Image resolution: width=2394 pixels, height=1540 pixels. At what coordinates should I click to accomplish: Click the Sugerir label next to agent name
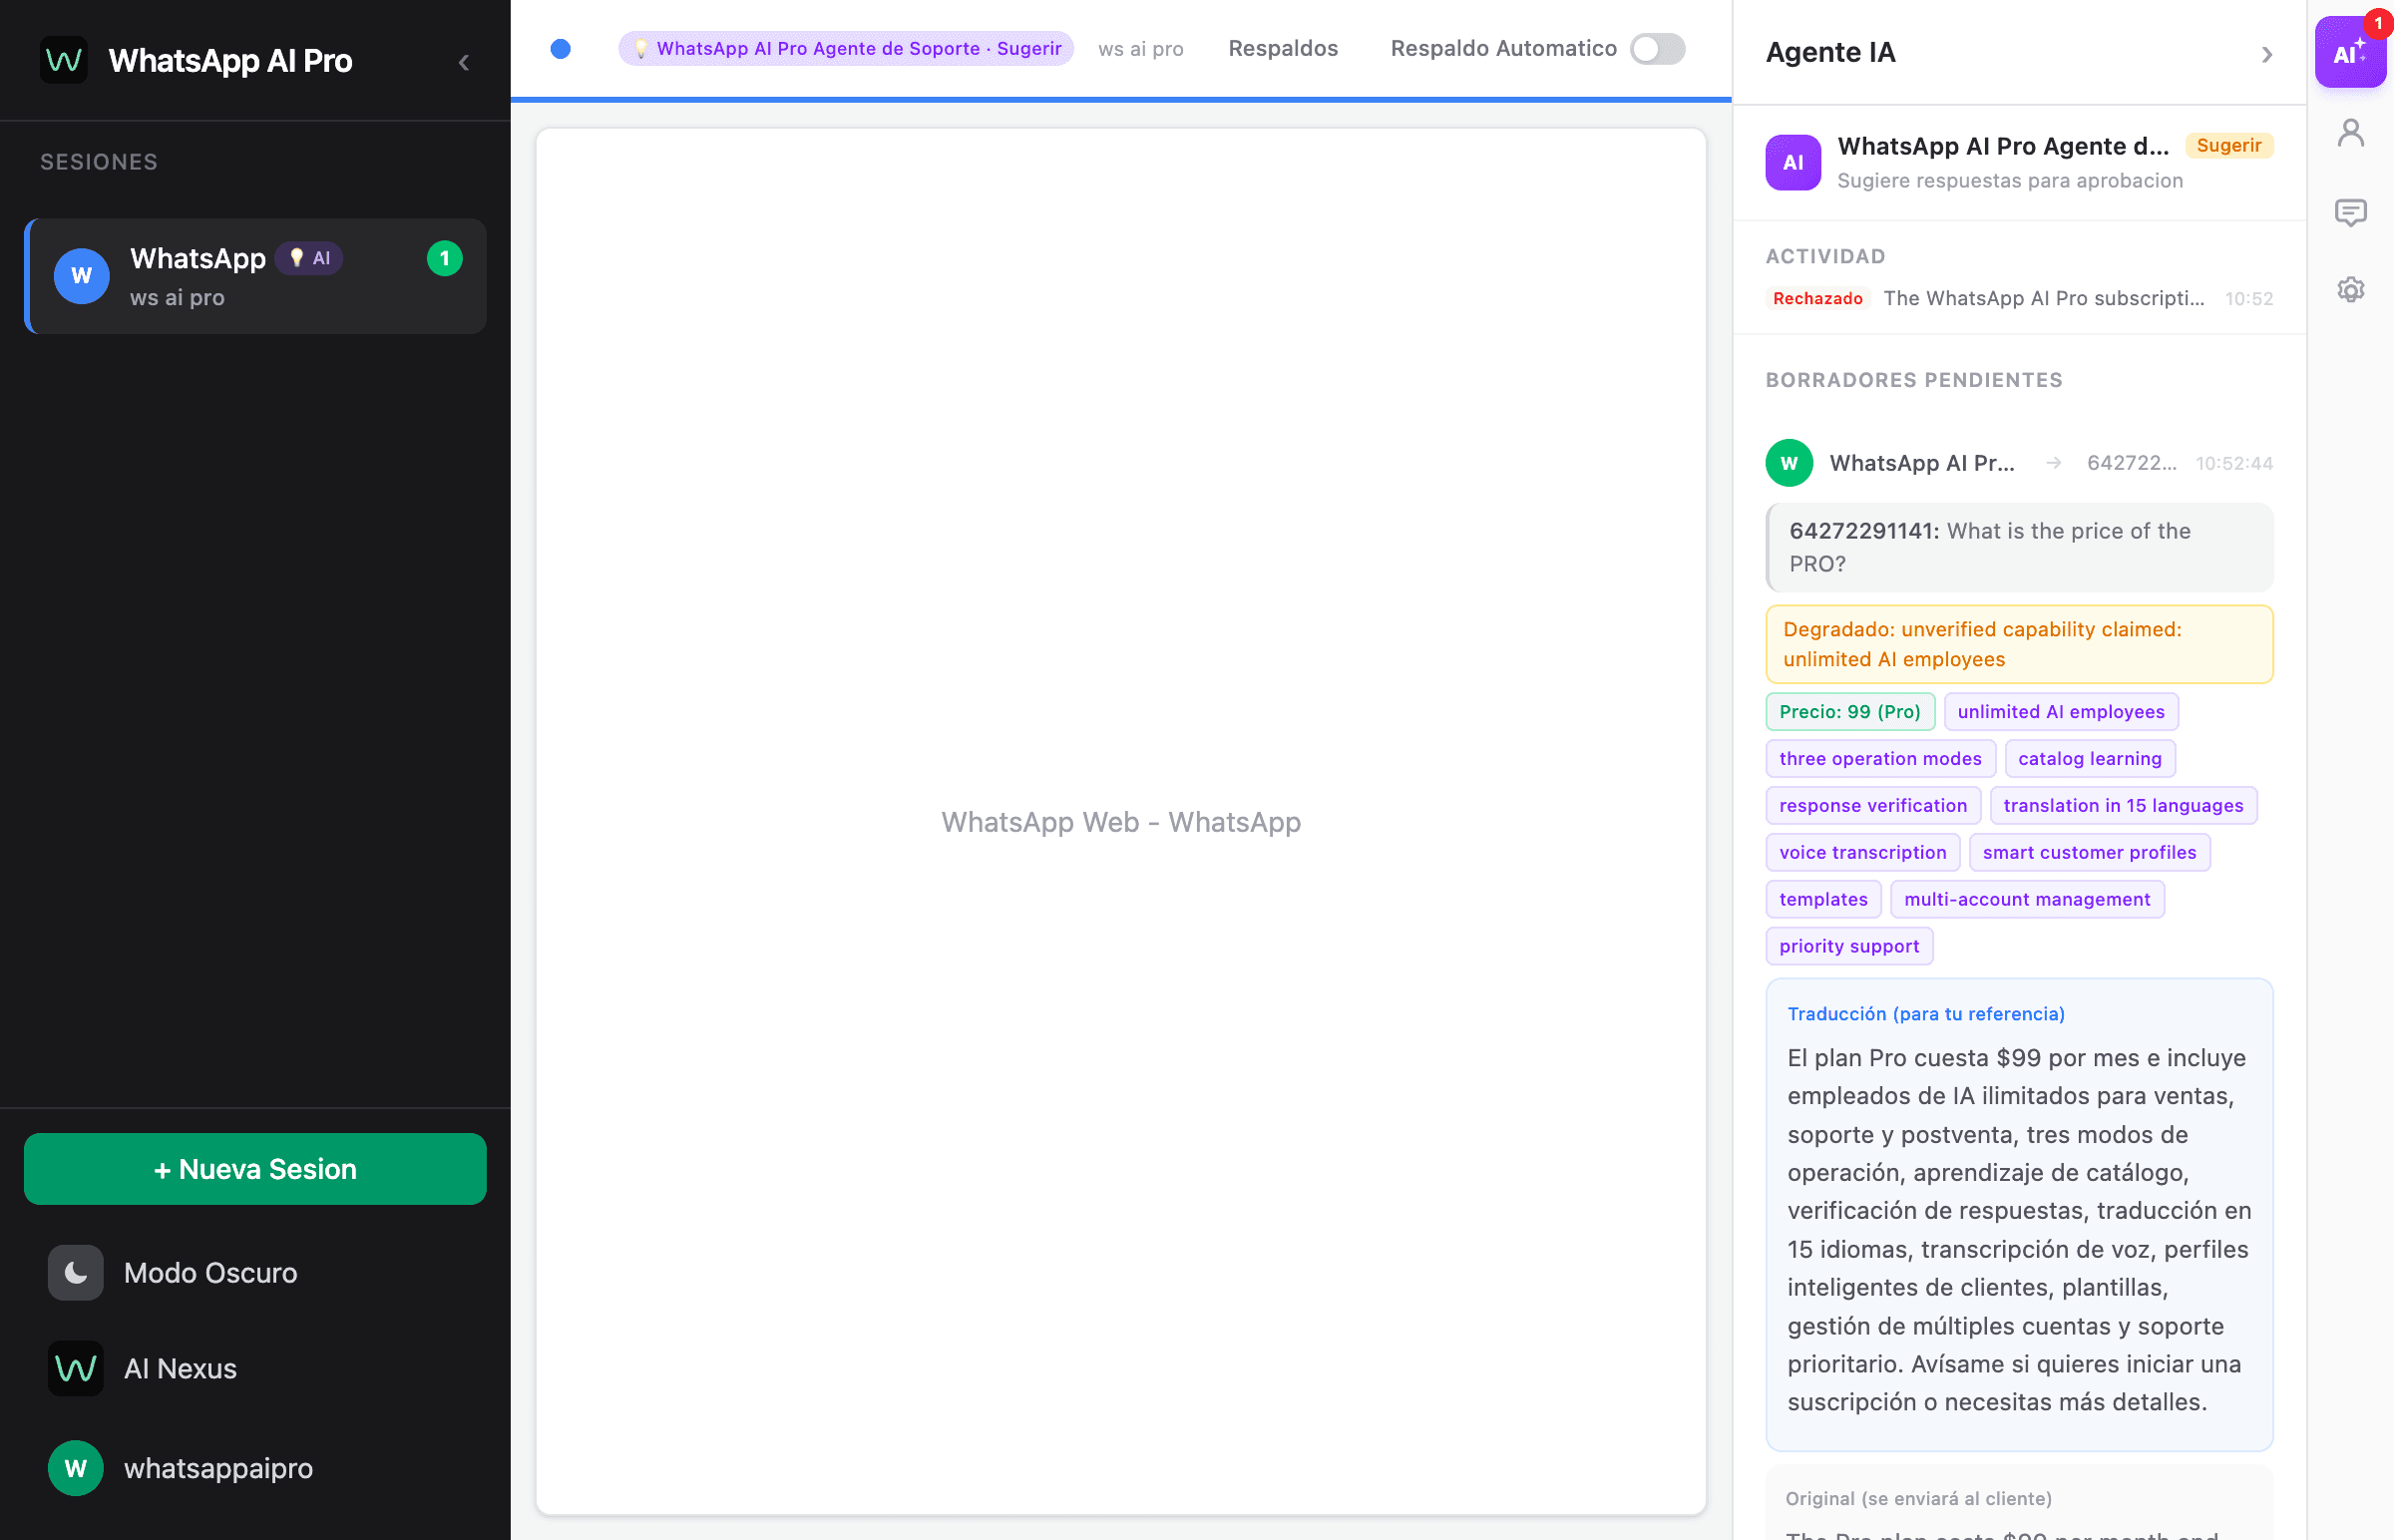pyautogui.click(x=2230, y=145)
